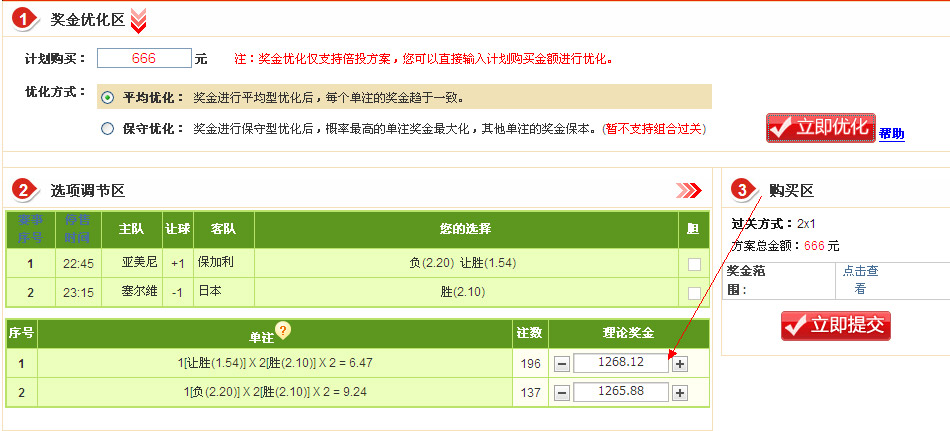
Task: Click the red triple-arrow icon in 选项调节区 header
Action: coord(688,190)
